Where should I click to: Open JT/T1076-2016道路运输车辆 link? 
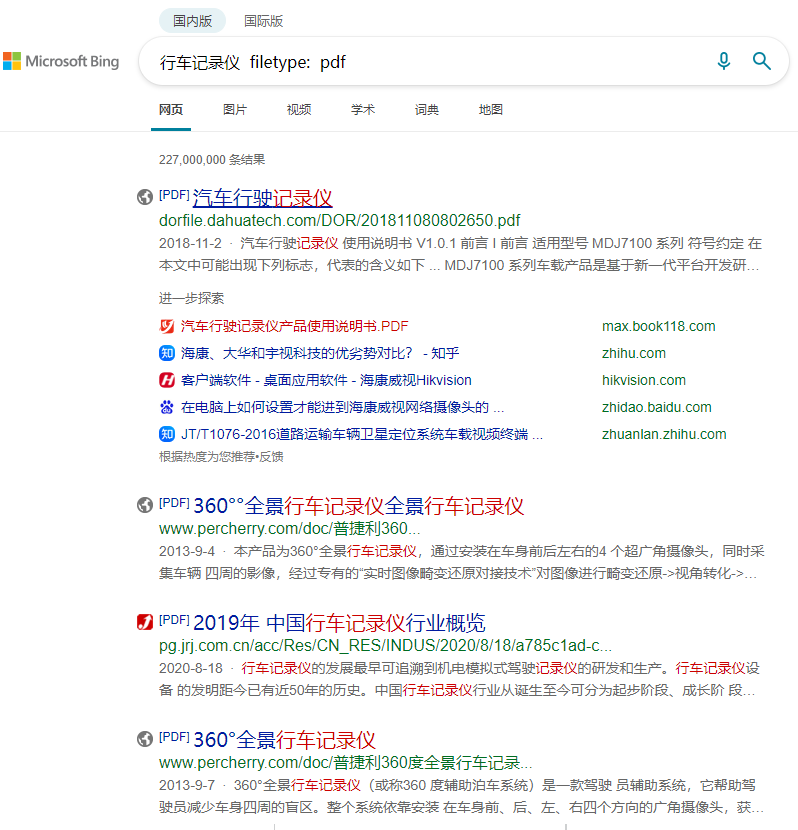(x=362, y=434)
